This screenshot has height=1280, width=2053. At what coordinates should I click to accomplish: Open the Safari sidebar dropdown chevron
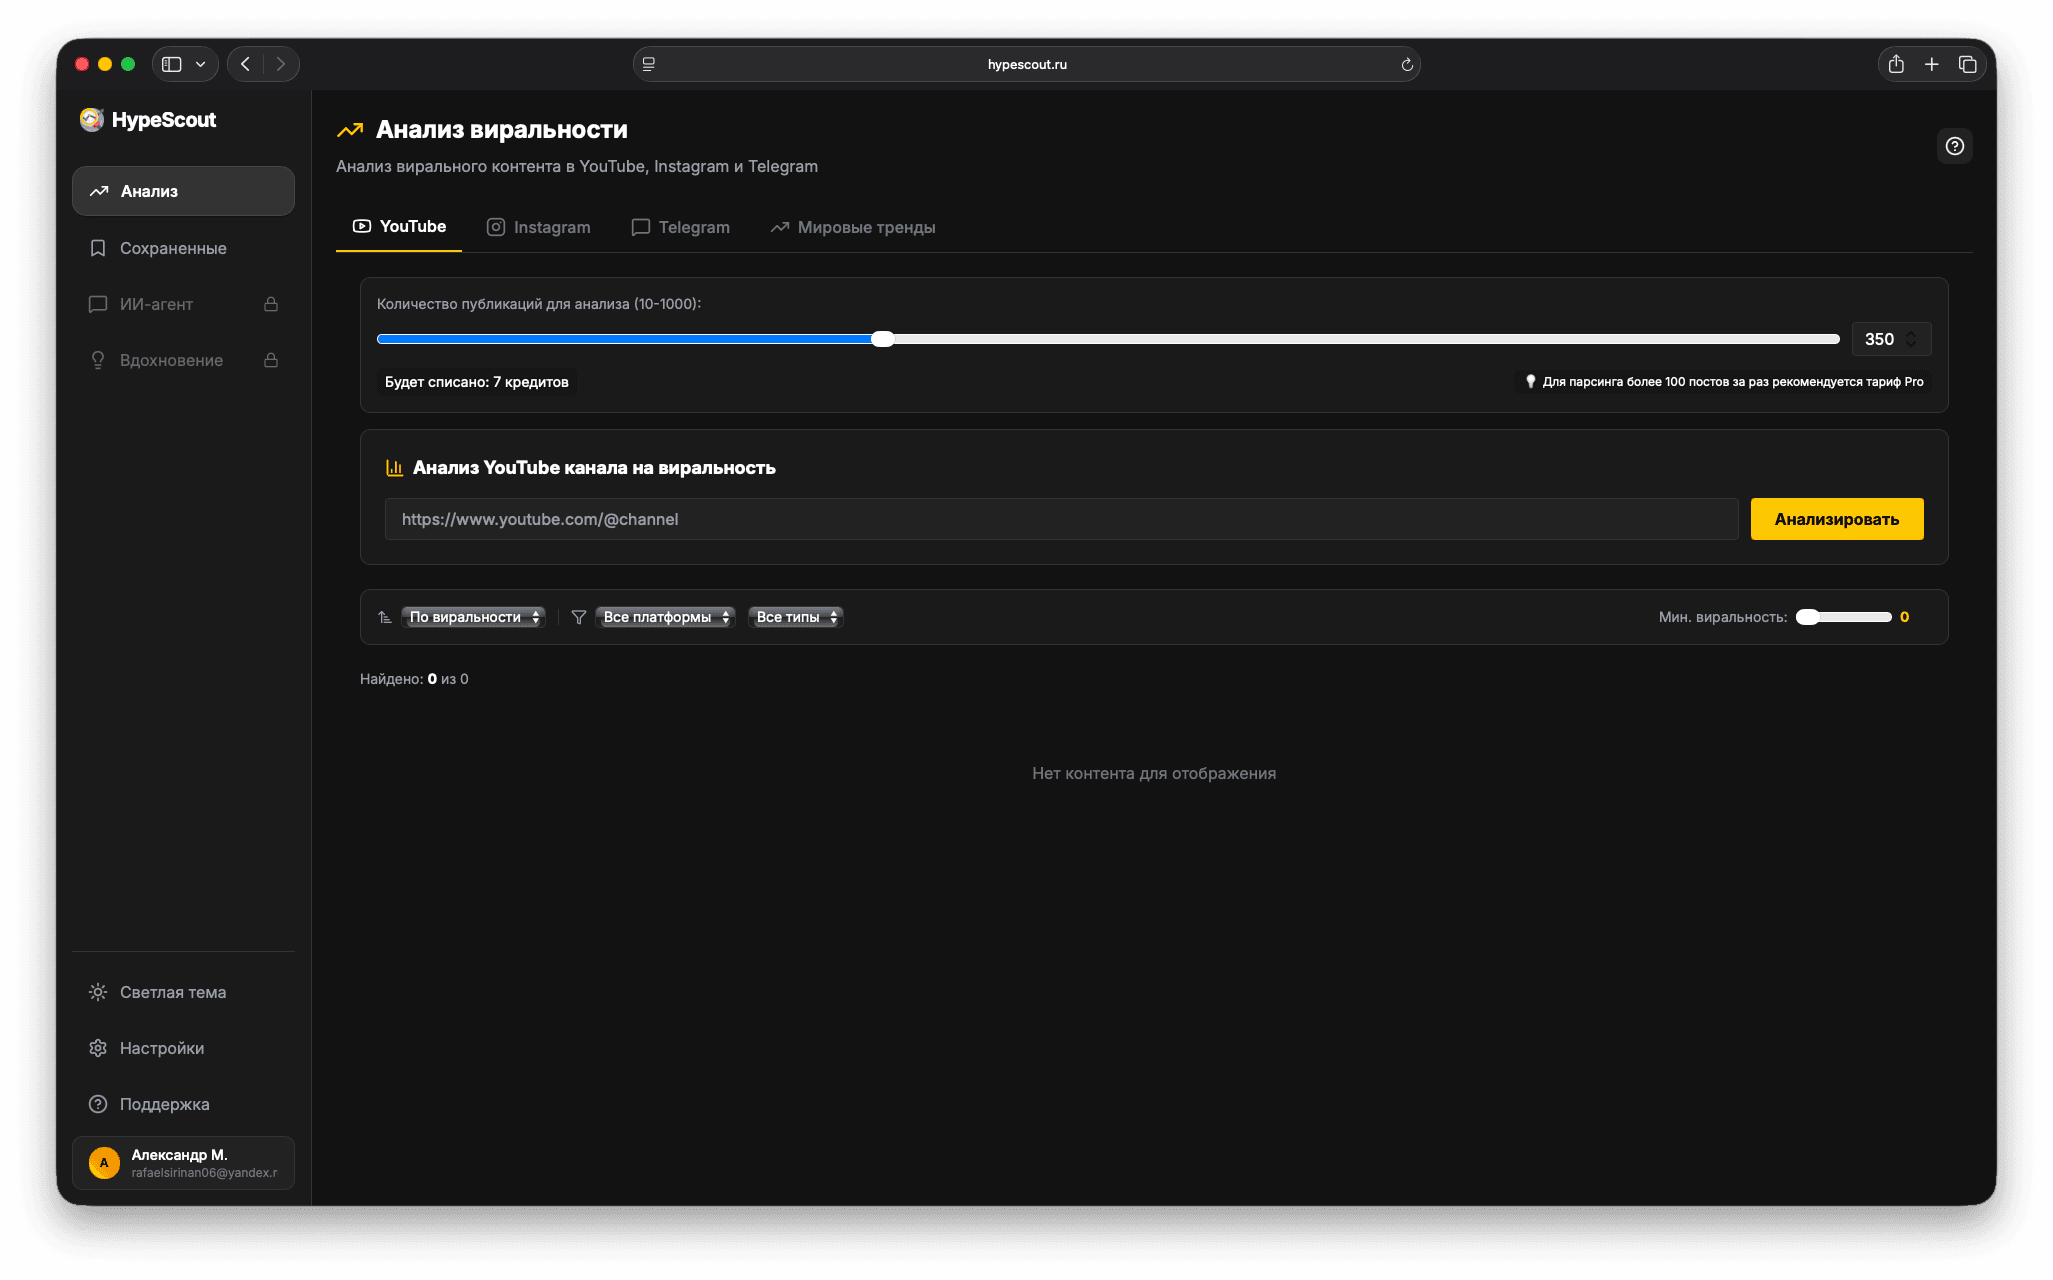pyautogui.click(x=201, y=64)
